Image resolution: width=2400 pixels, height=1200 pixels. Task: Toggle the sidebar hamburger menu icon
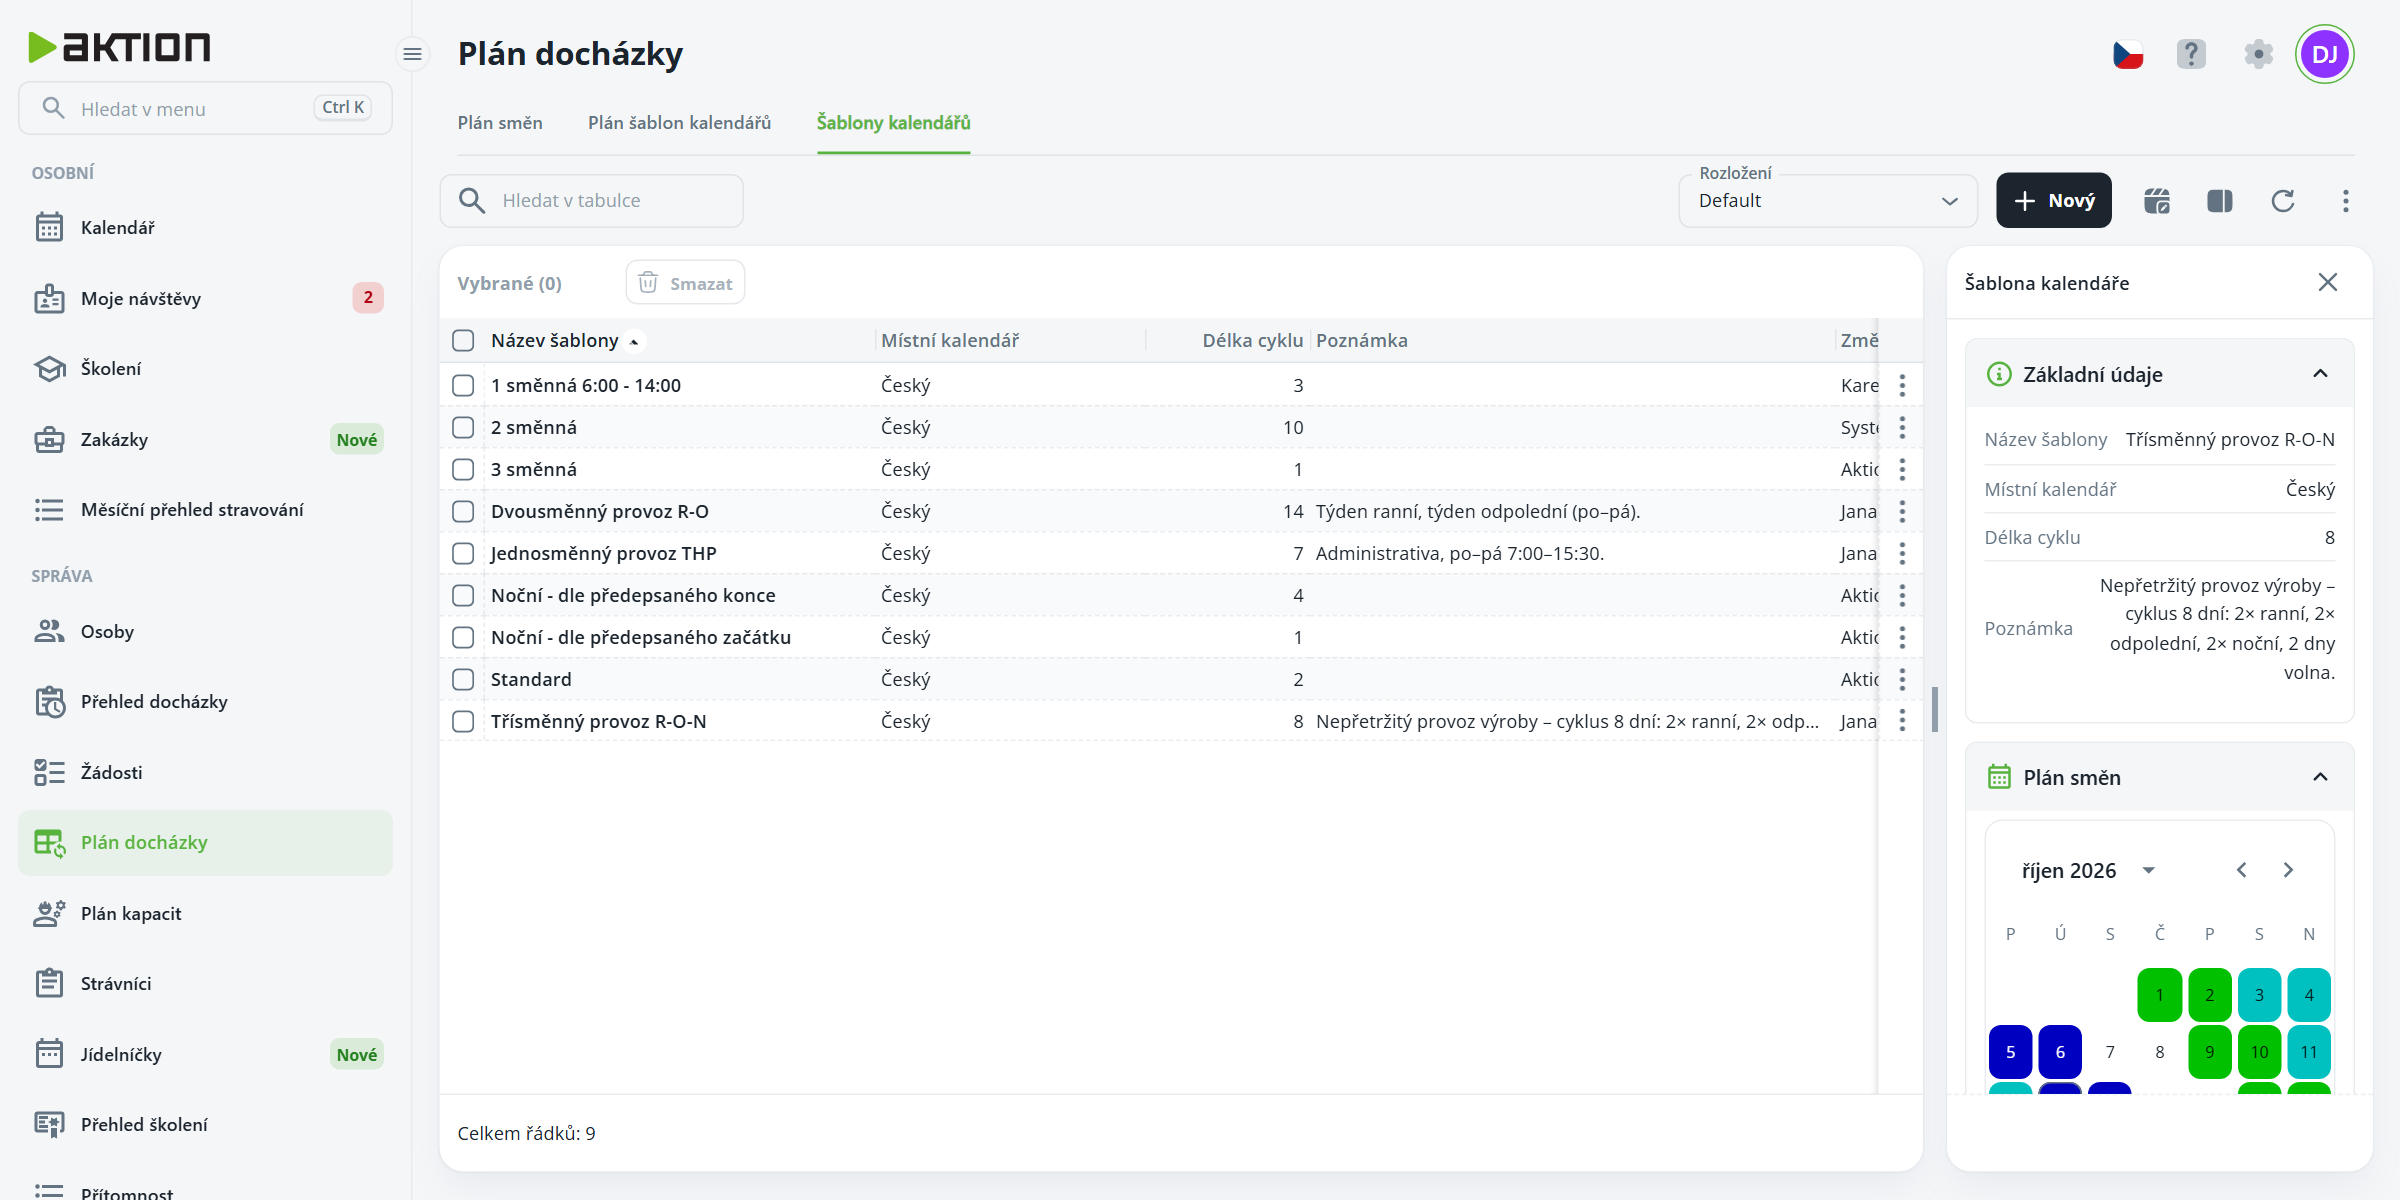[412, 54]
